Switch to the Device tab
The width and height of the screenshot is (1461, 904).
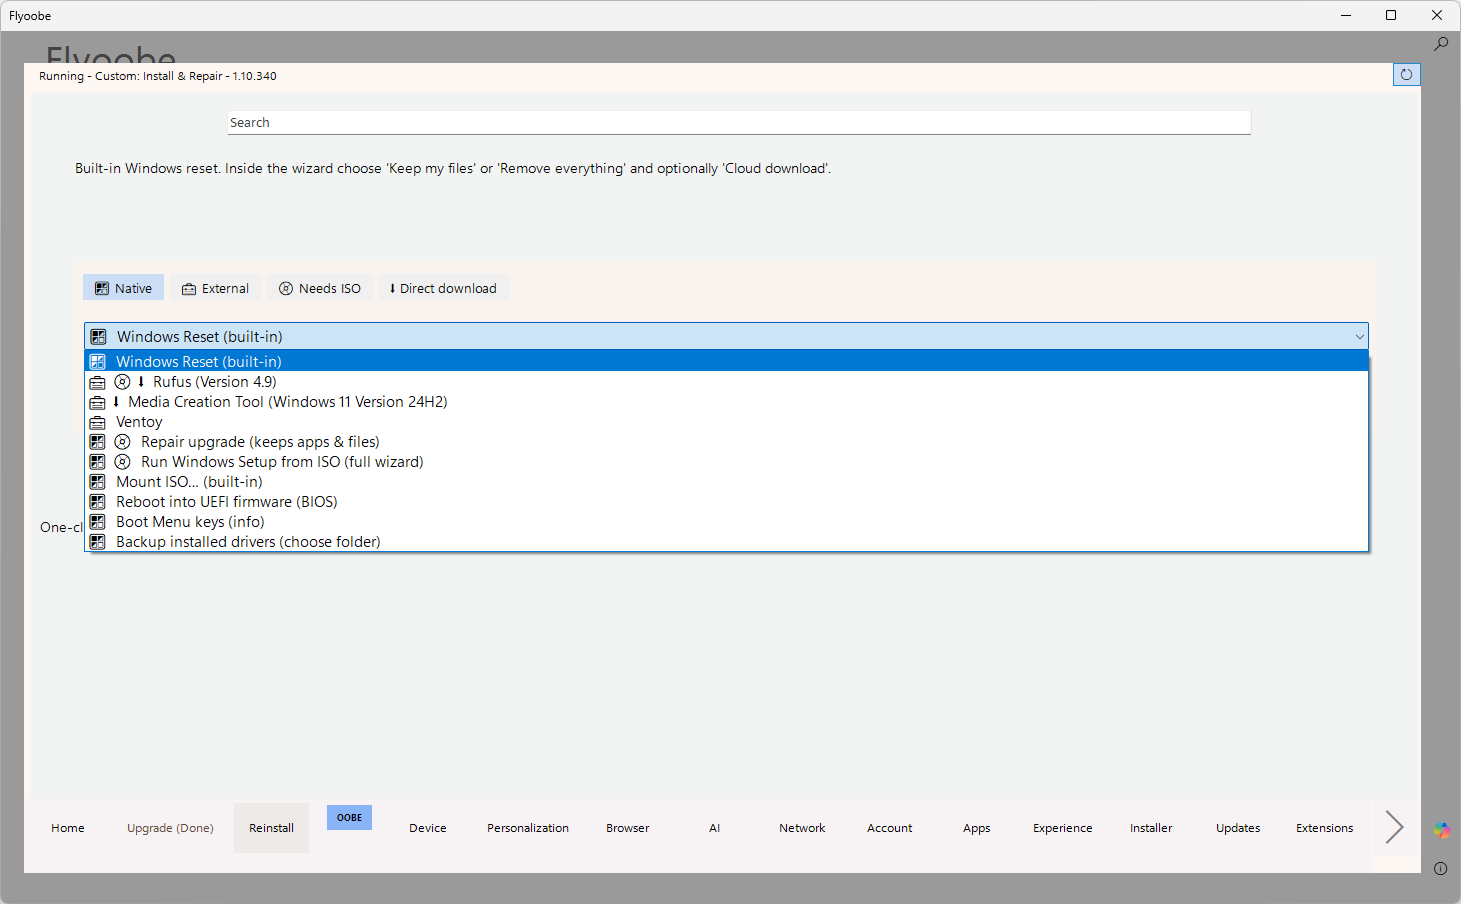pos(428,828)
